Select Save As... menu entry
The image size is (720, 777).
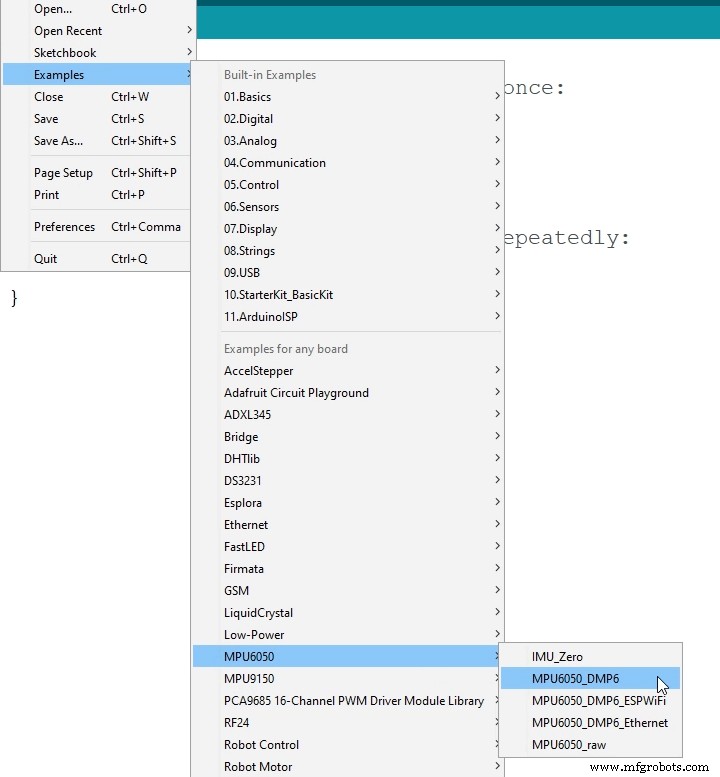[97, 141]
